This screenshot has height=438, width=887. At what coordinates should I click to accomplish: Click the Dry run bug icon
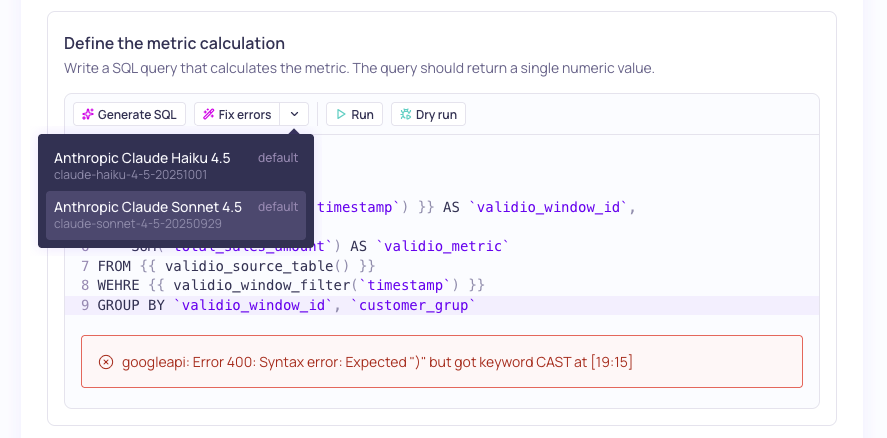pos(405,115)
